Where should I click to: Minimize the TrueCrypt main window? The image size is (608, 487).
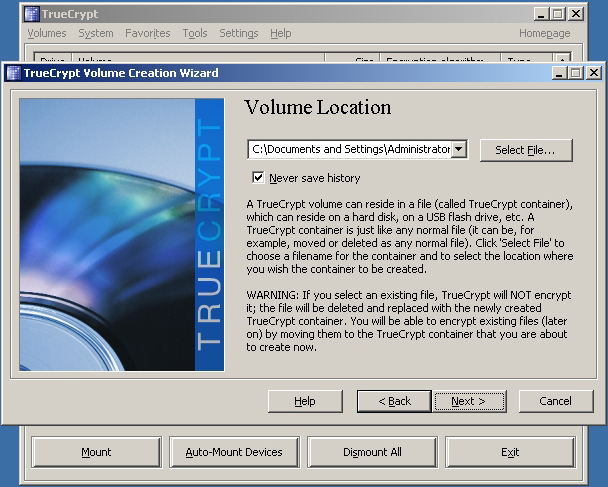point(541,14)
